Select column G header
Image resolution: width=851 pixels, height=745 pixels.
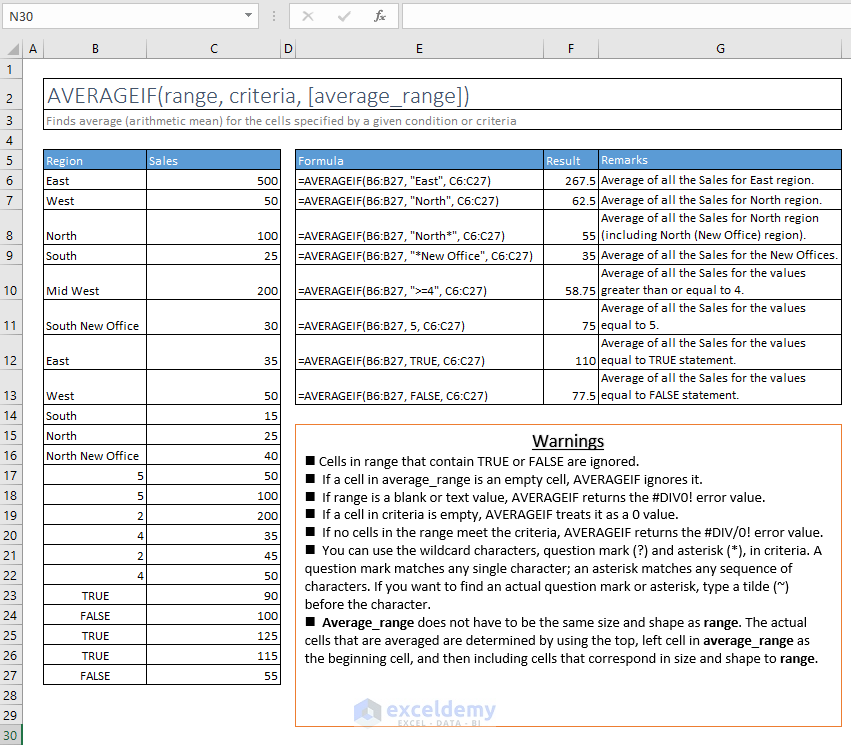(720, 49)
